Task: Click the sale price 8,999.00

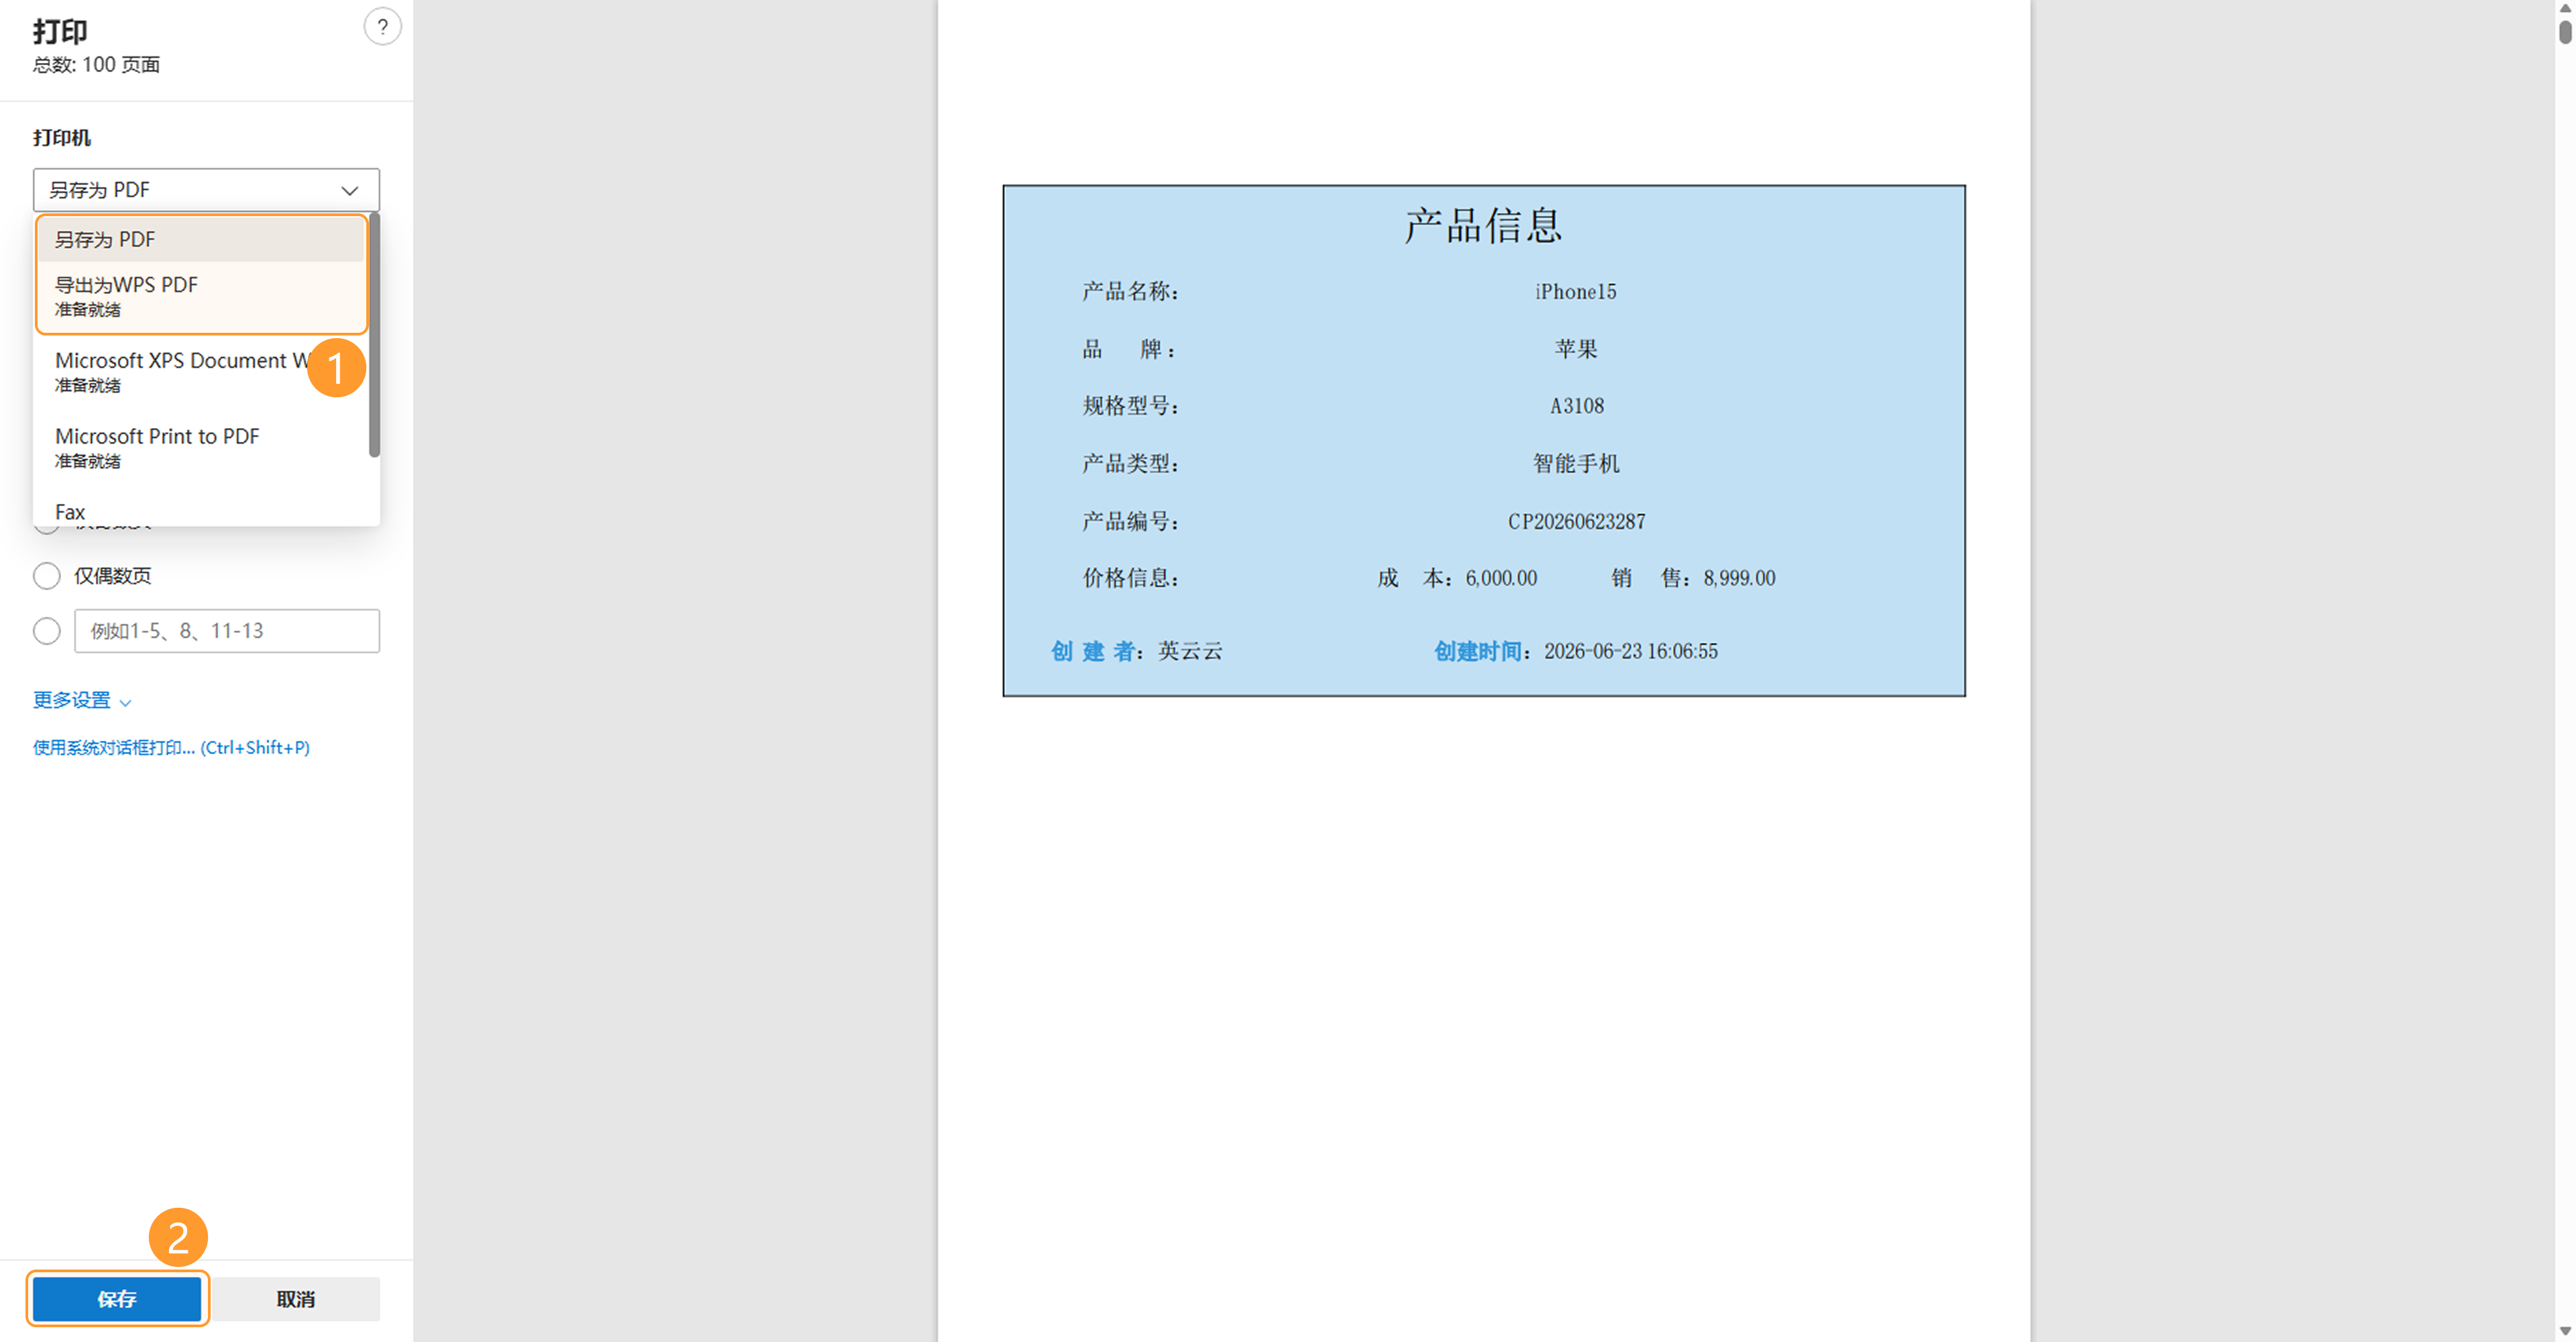Action: coord(1740,578)
